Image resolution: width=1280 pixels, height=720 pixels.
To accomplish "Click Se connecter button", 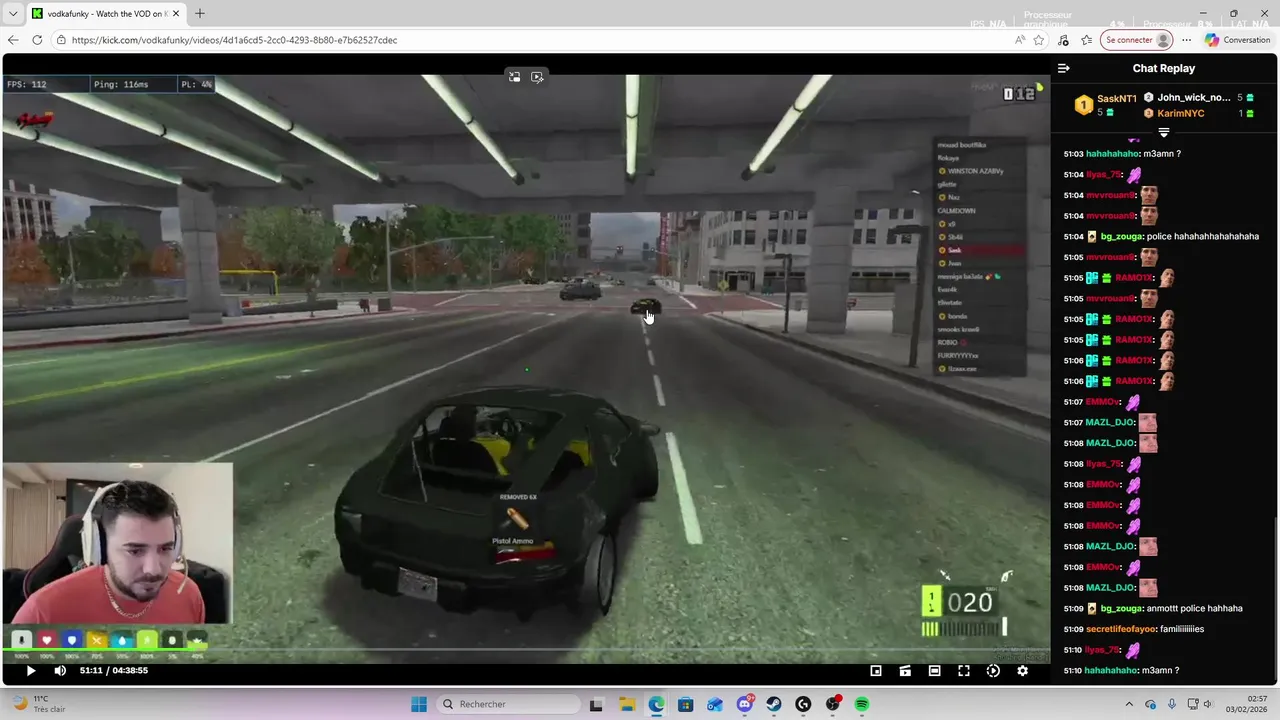I will (x=1137, y=40).
